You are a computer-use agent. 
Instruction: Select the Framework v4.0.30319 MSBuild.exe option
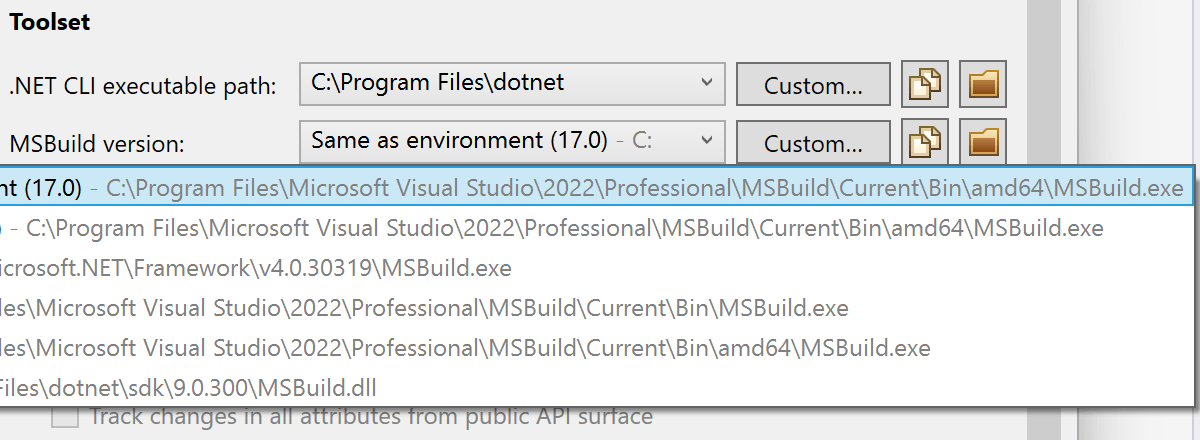[256, 268]
